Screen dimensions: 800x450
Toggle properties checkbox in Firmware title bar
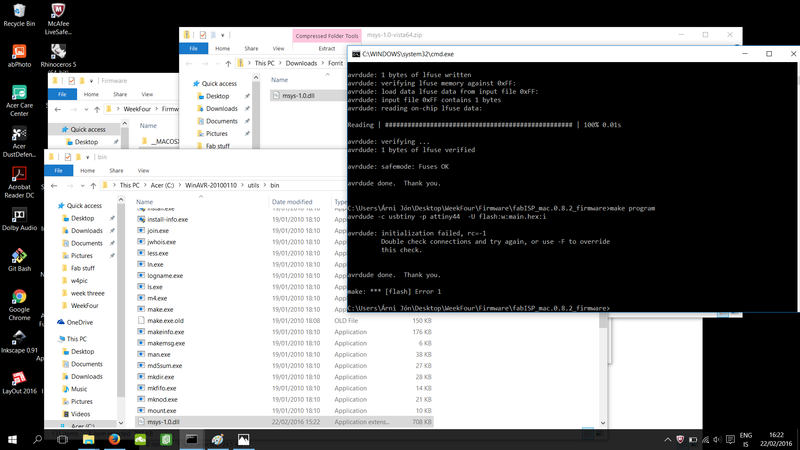[71, 81]
